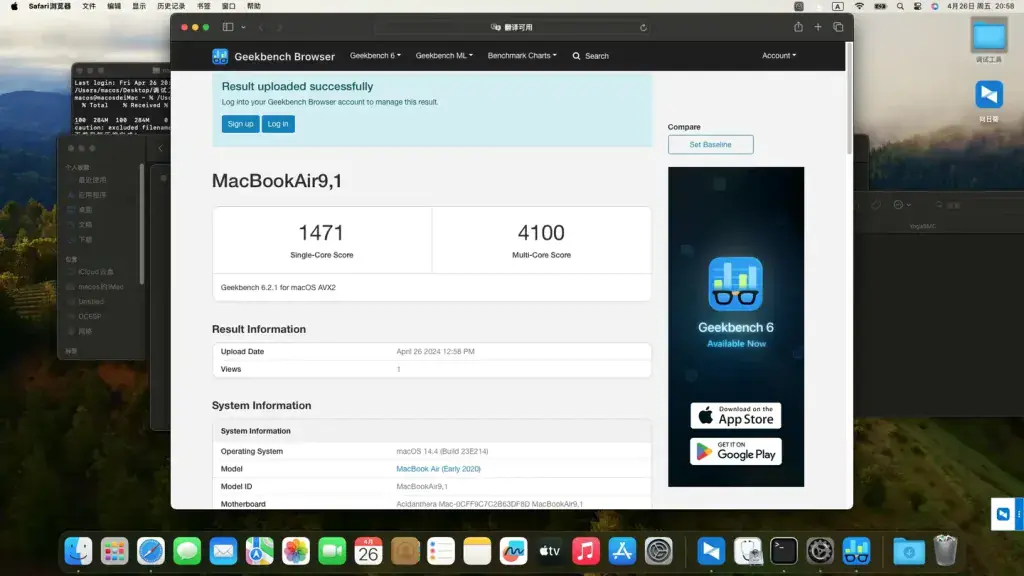Click the Get it on Google Play badge
The width and height of the screenshot is (1024, 576).
pyautogui.click(x=736, y=451)
